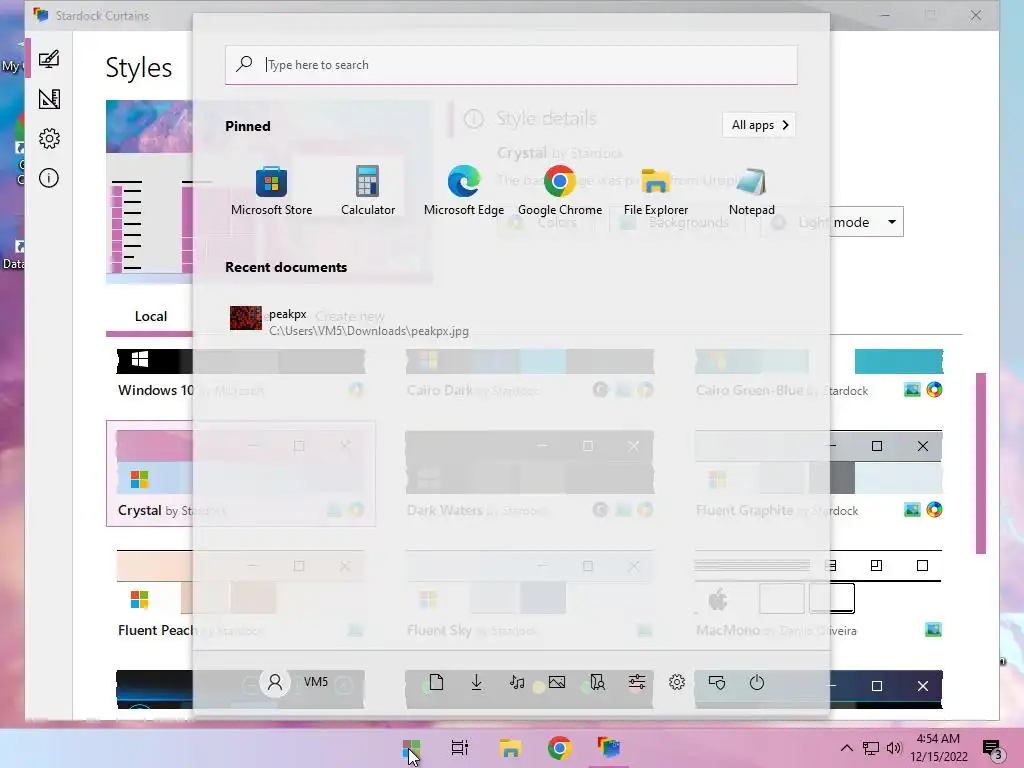This screenshot has height=768, width=1024.
Task: Open the Styles page icon in Curtains sidebar
Action: (49, 59)
